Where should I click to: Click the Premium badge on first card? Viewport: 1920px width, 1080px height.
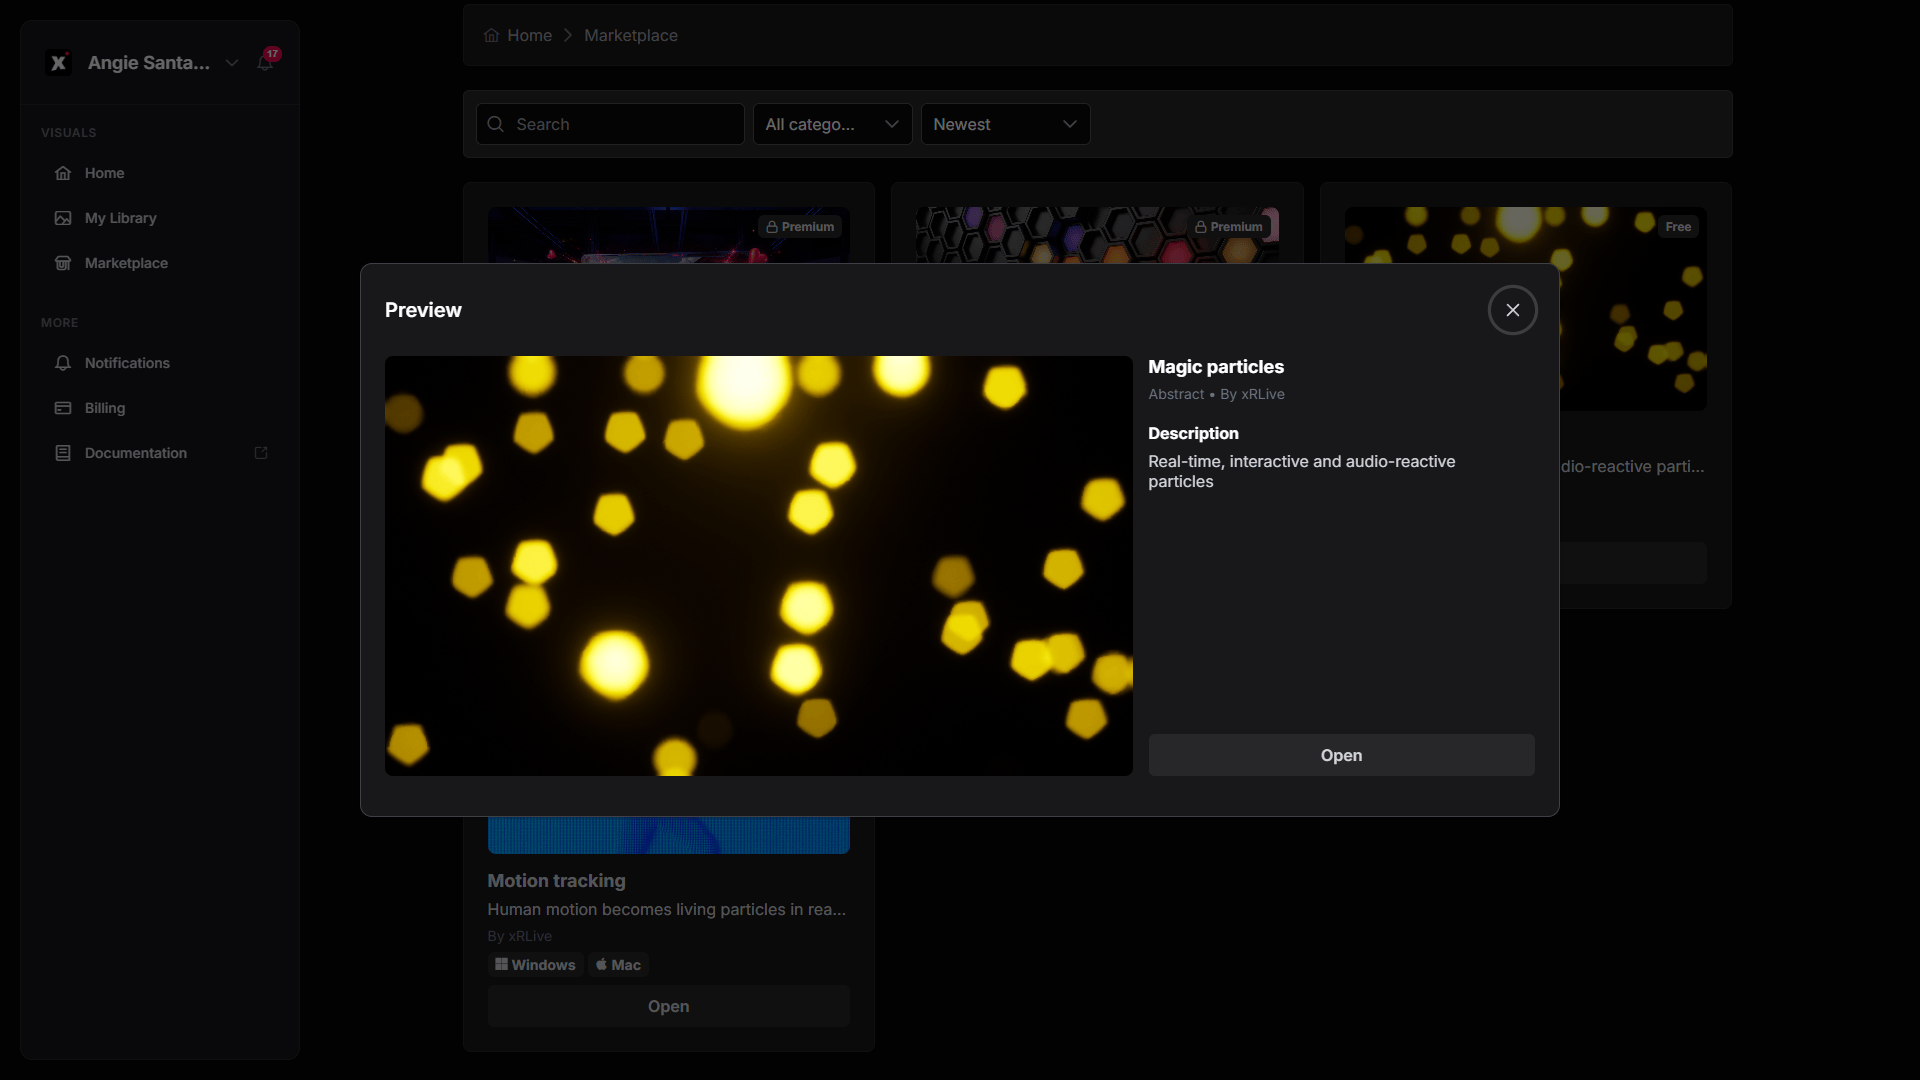(800, 227)
